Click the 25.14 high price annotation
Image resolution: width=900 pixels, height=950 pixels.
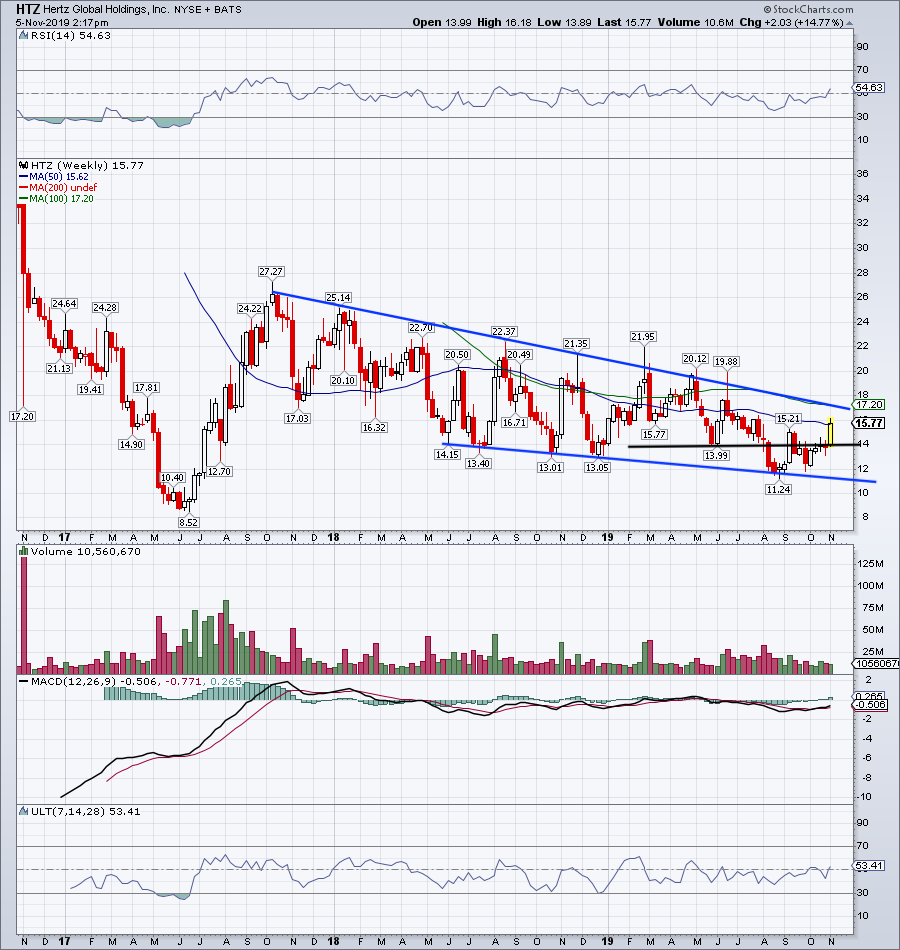[x=338, y=297]
